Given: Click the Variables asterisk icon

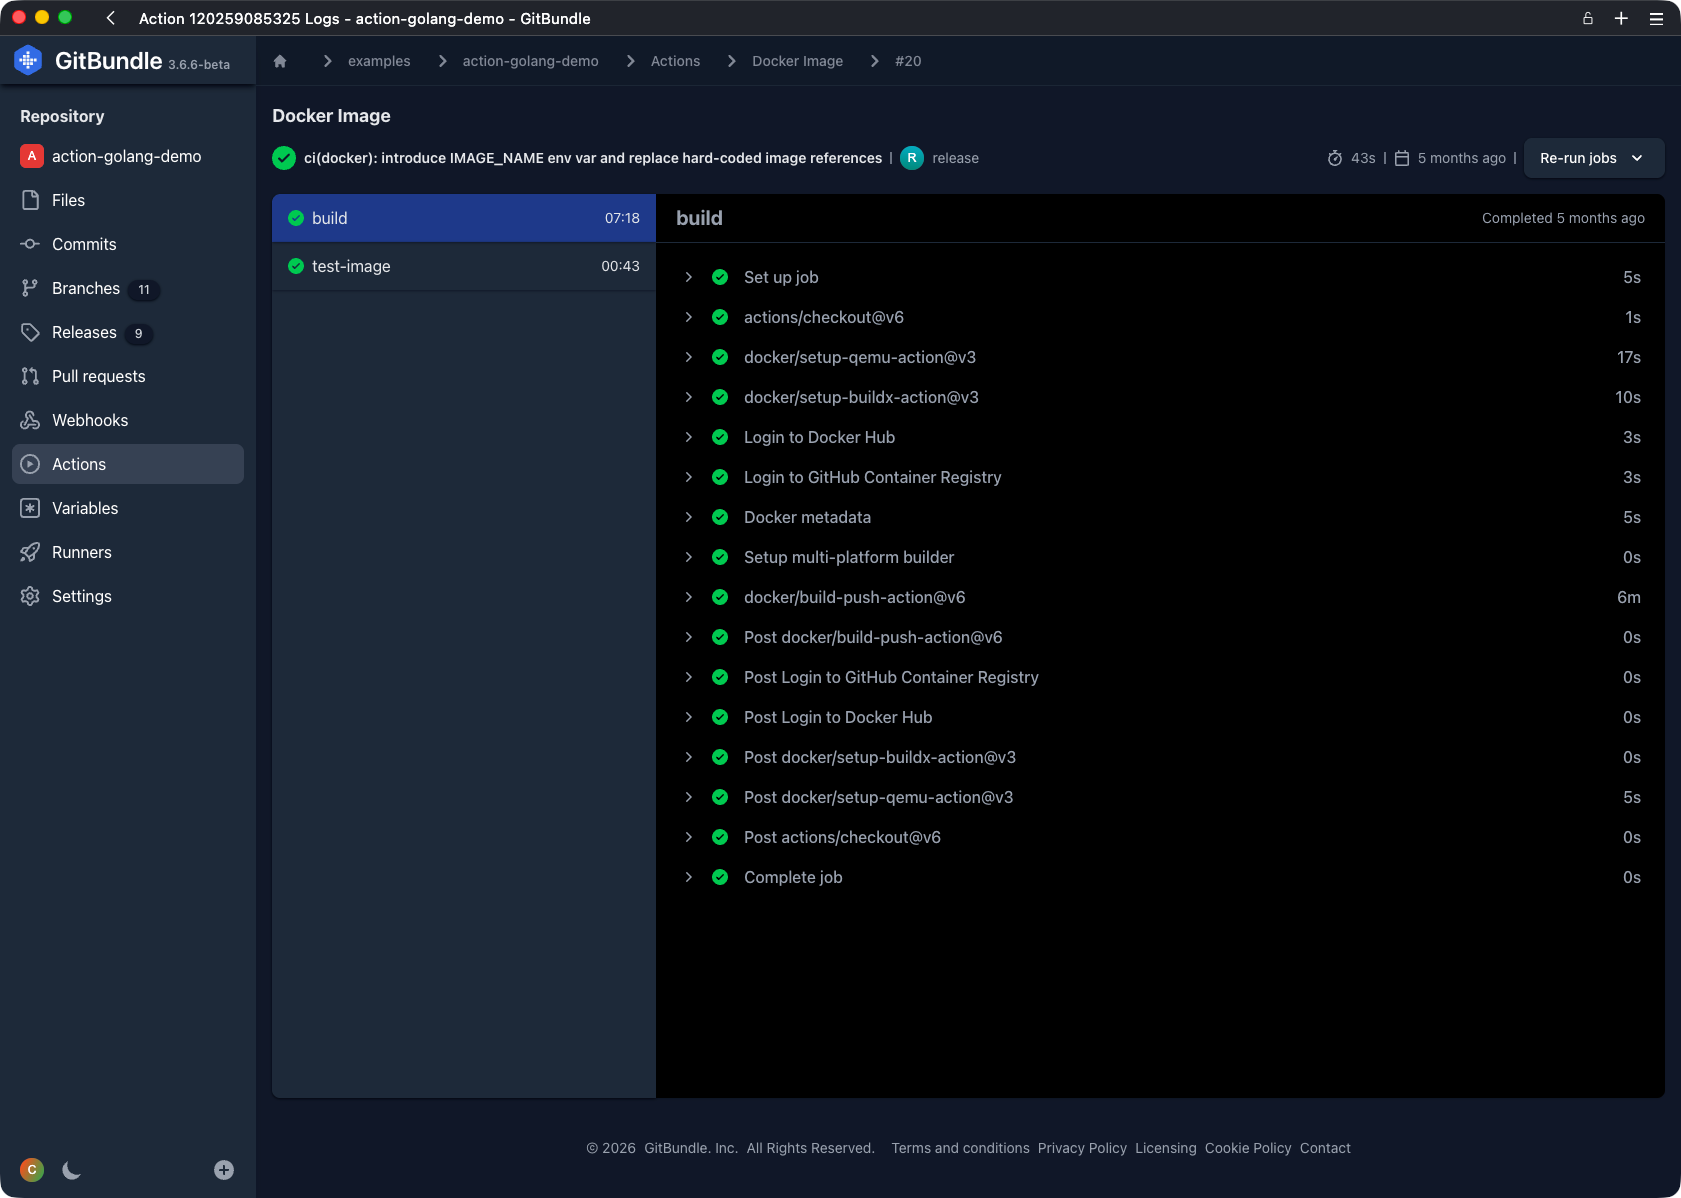Looking at the screenshot, I should [31, 508].
